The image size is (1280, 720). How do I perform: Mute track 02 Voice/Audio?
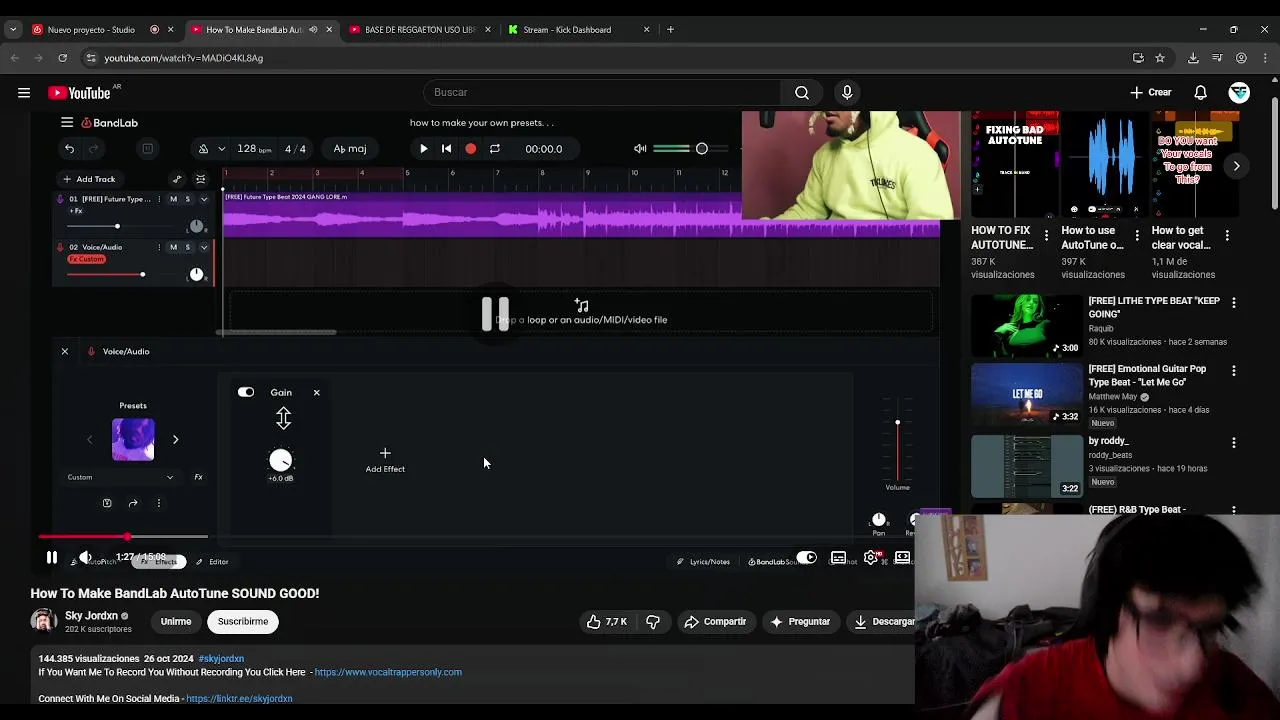[173, 247]
